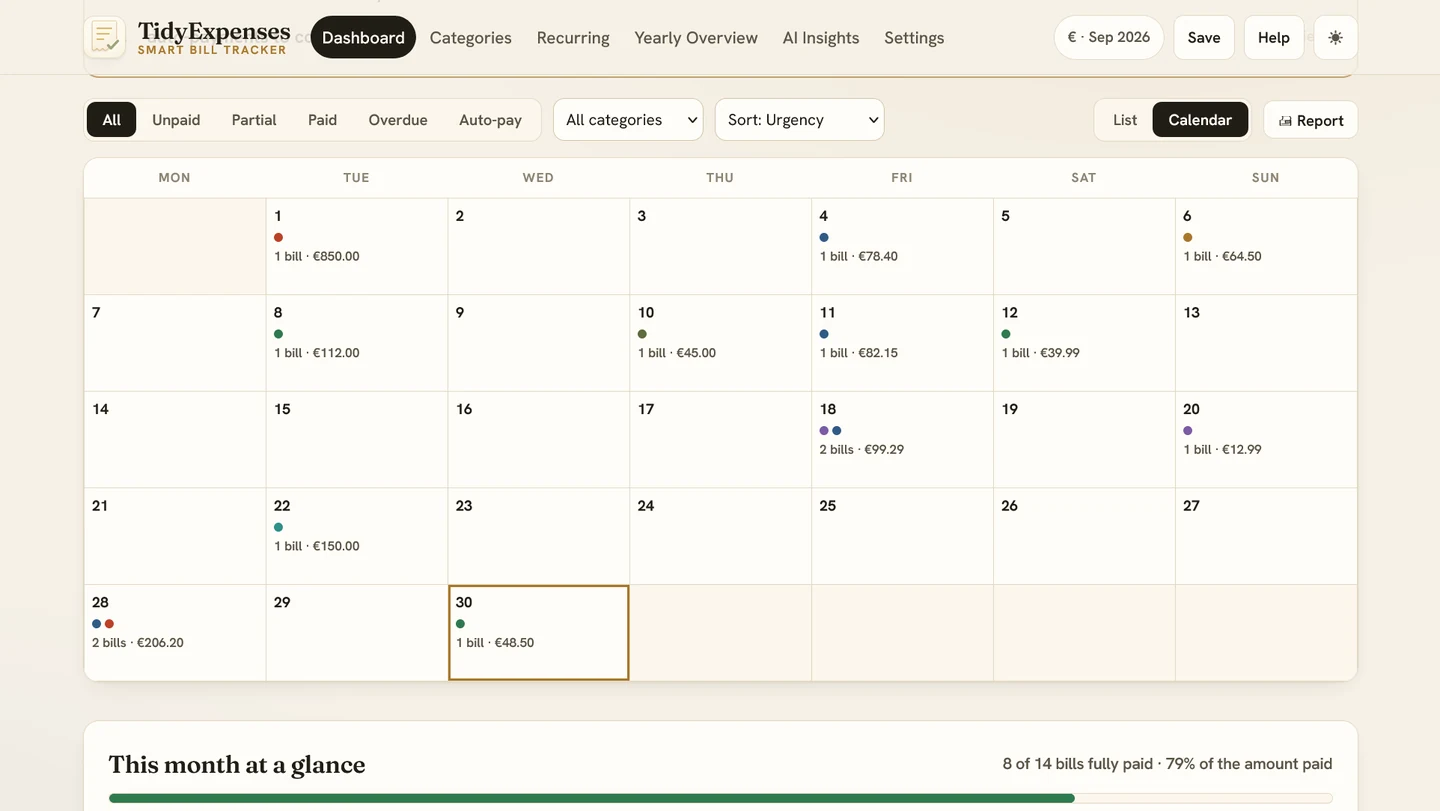Select calendar day 18 with 2 bills
This screenshot has width=1440, height=811.
click(902, 439)
